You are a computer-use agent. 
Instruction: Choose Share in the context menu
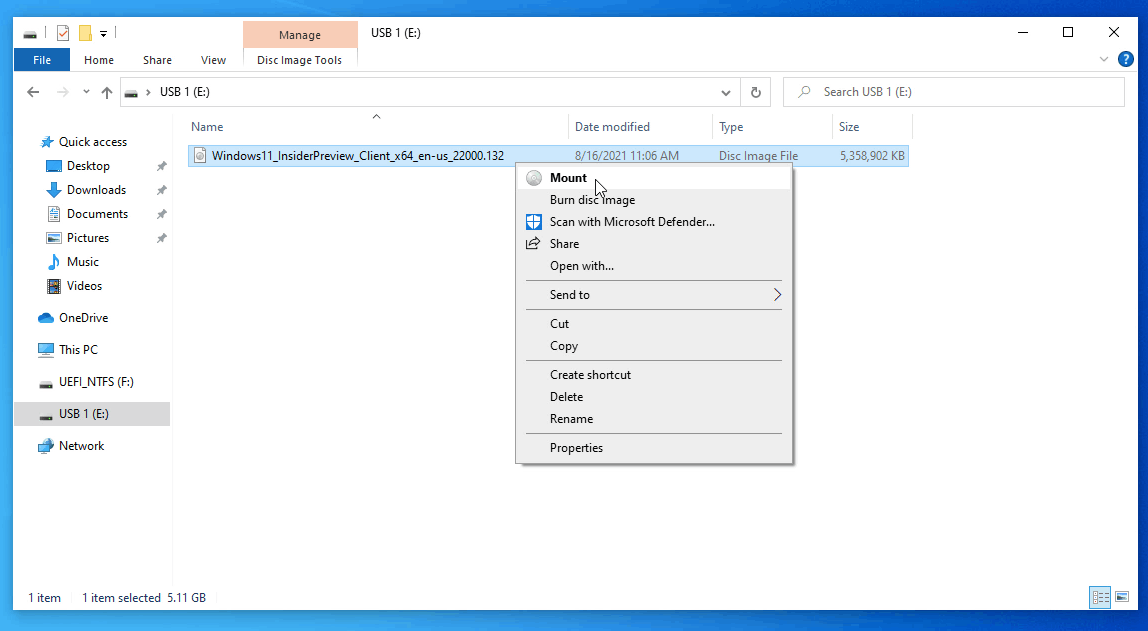tap(654, 244)
